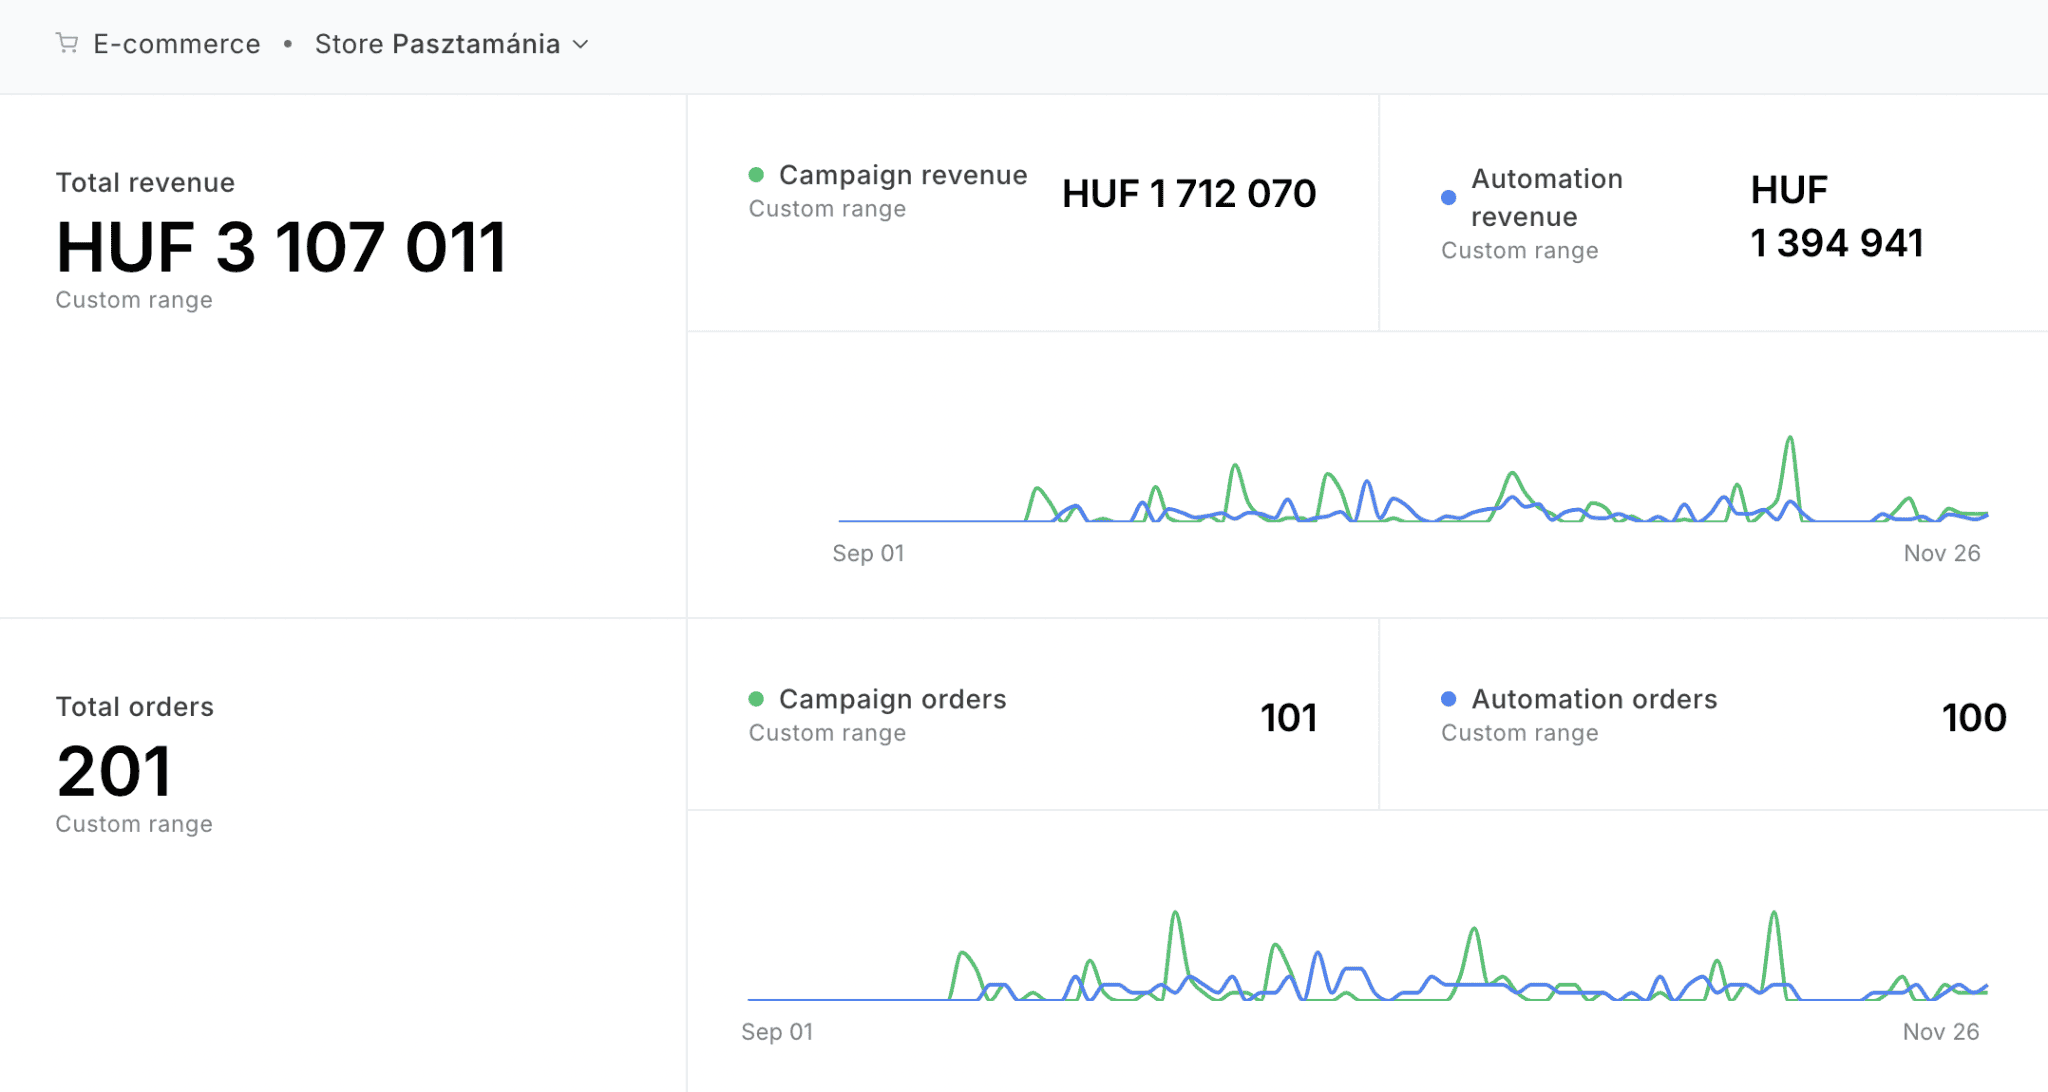
Task: Toggle the Campaign revenue series visibility
Action: pyautogui.click(x=902, y=174)
